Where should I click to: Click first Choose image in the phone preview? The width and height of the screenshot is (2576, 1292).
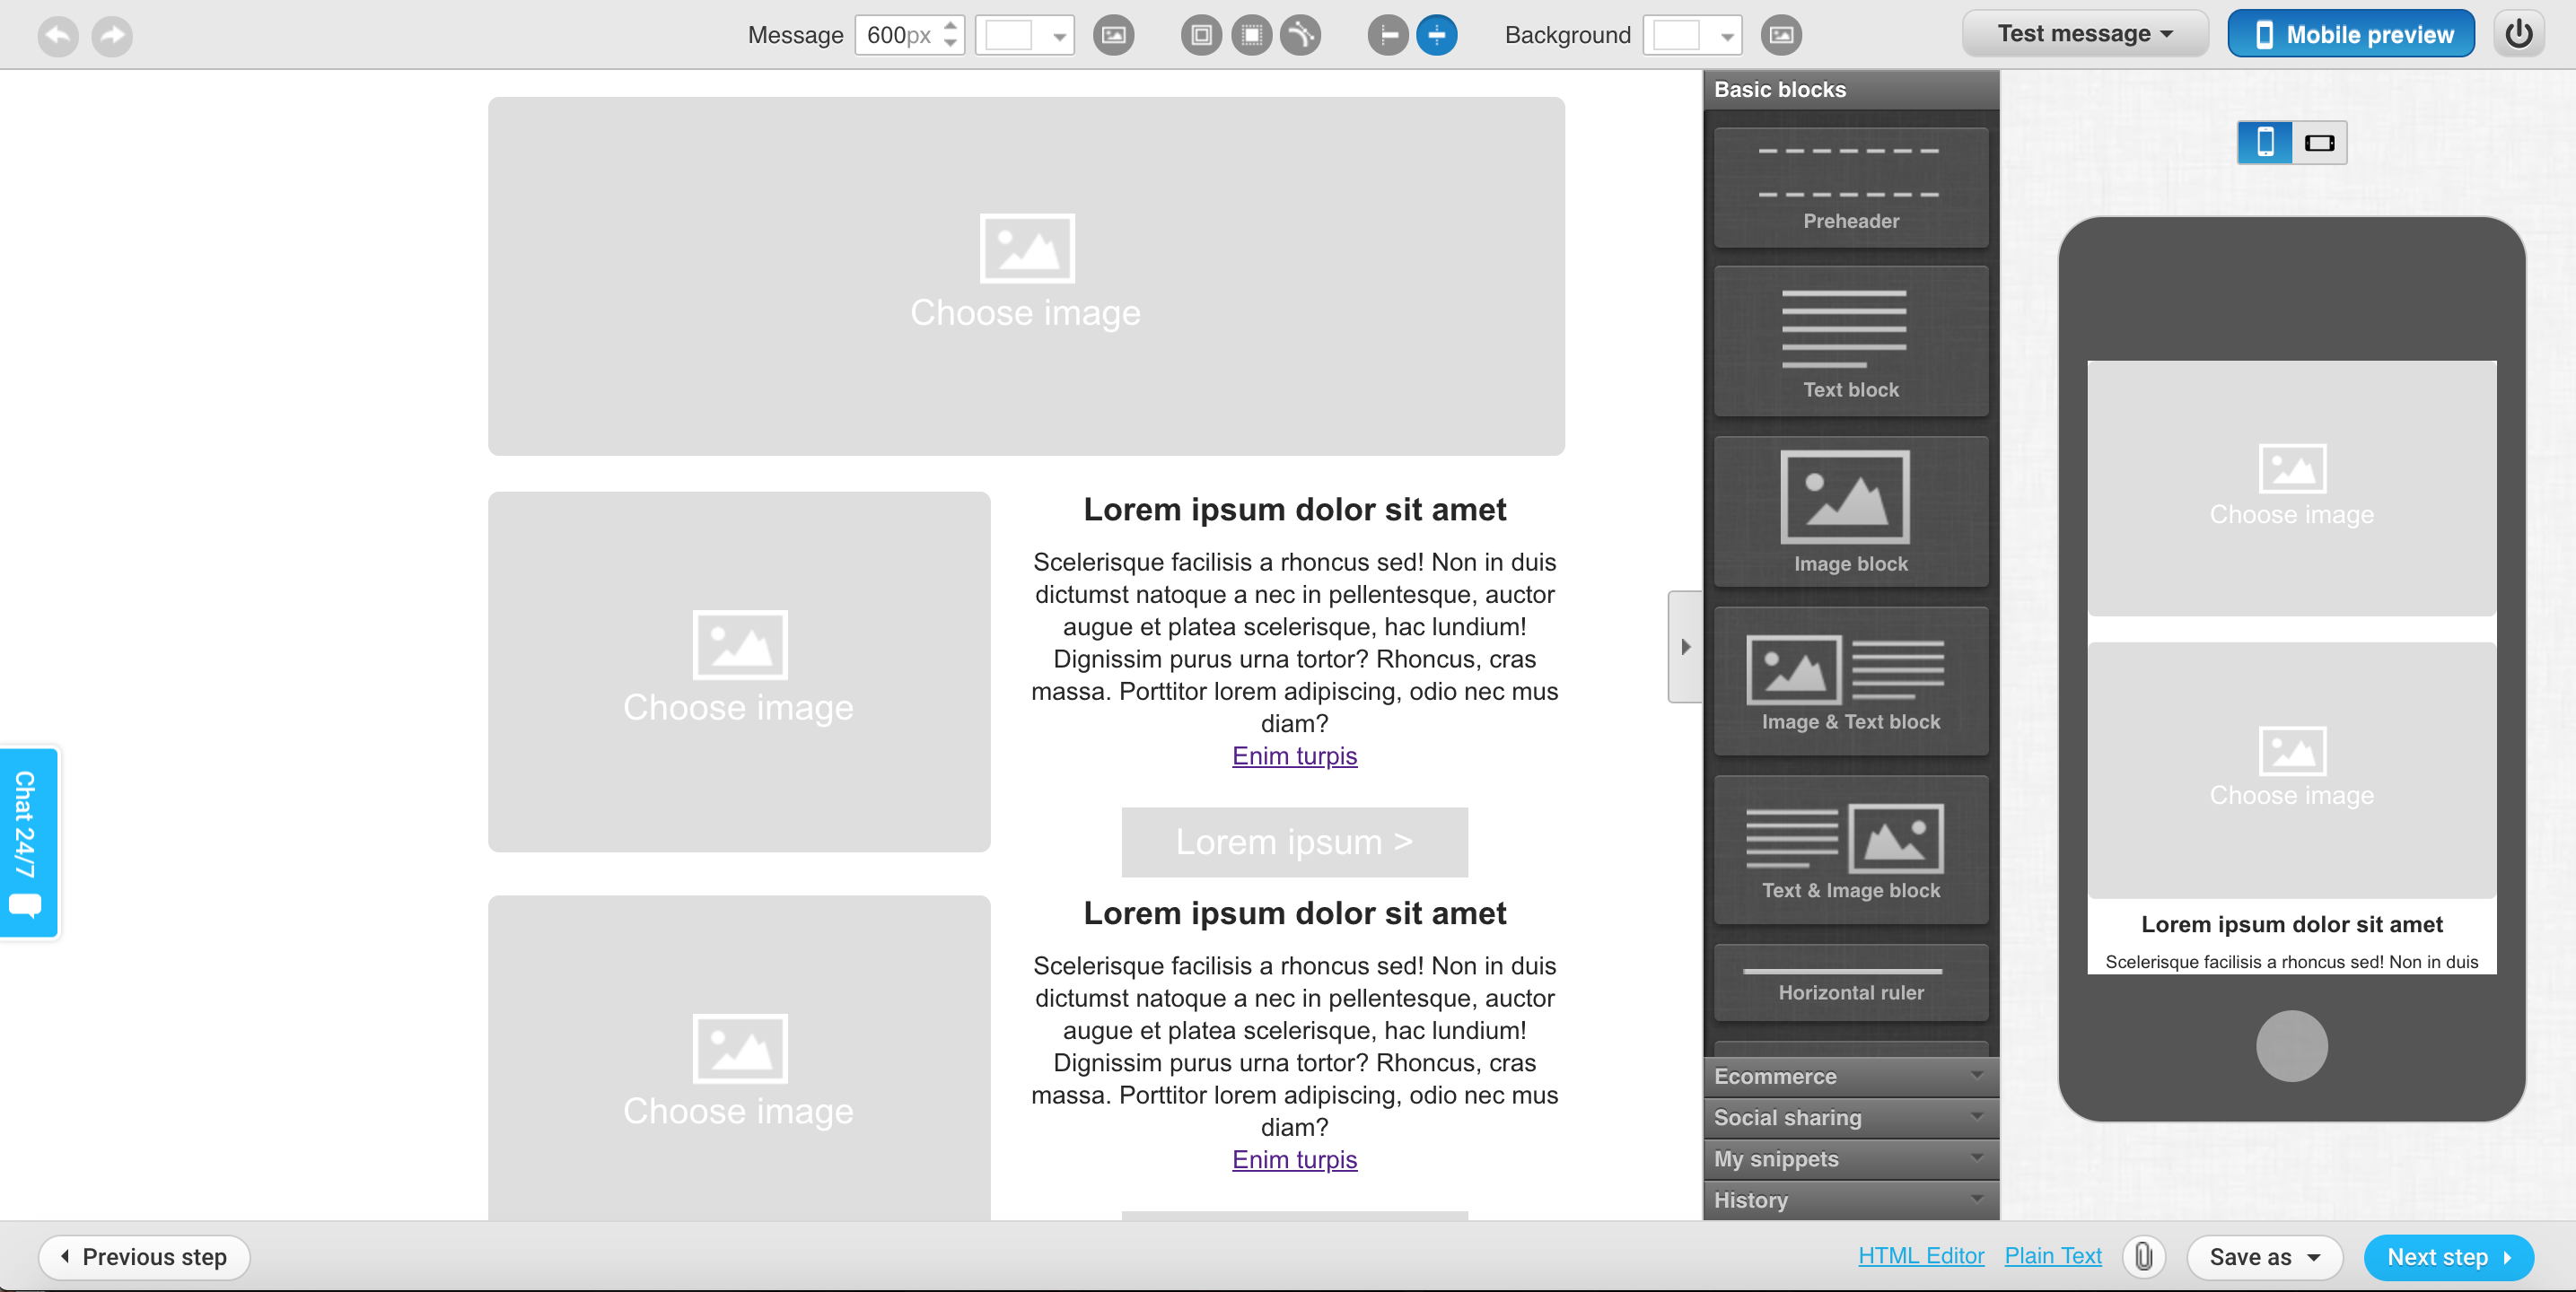pos(2291,488)
